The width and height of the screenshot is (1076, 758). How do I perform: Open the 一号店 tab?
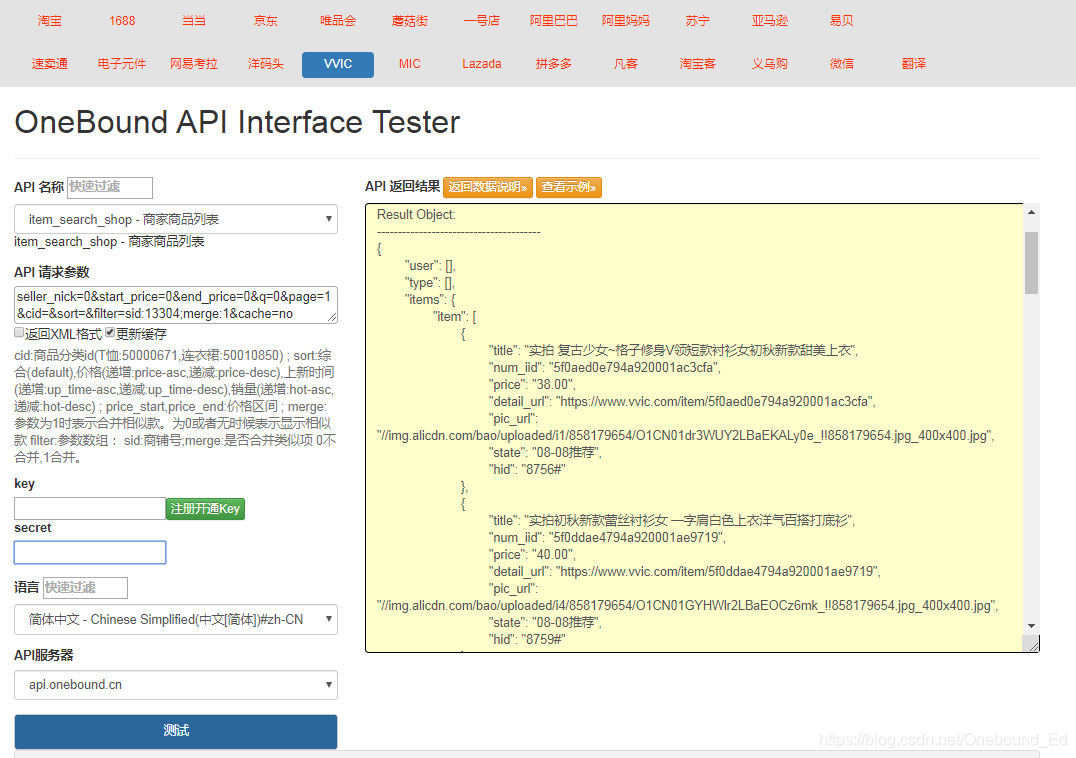click(x=482, y=21)
